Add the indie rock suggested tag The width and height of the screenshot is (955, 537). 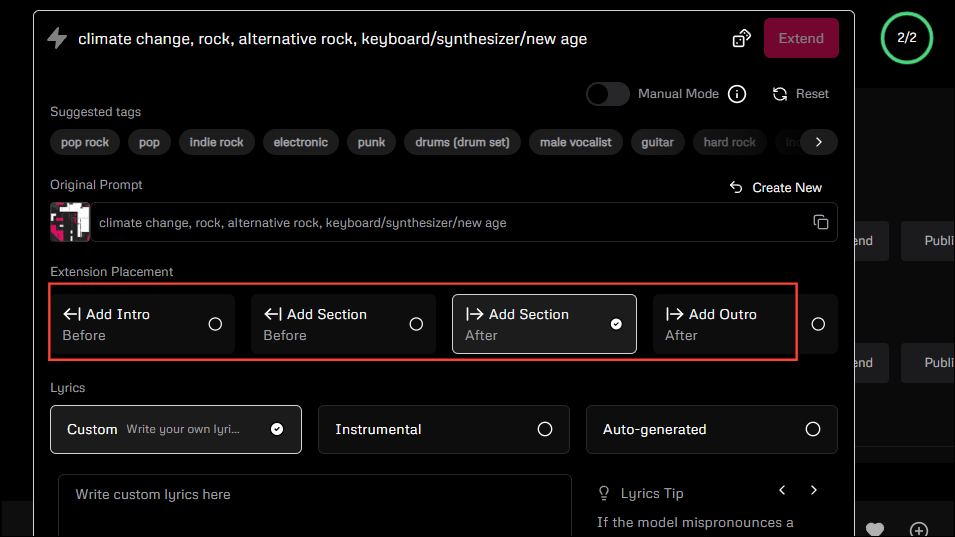(x=216, y=142)
